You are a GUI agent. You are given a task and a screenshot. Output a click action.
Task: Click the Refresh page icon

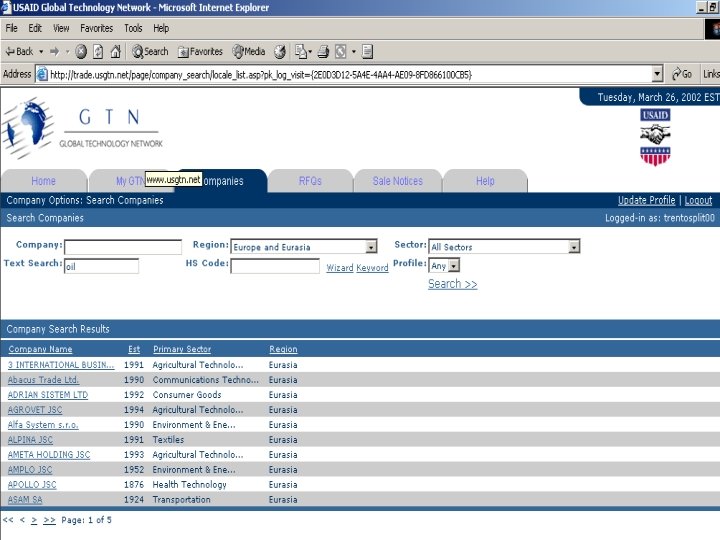point(98,51)
